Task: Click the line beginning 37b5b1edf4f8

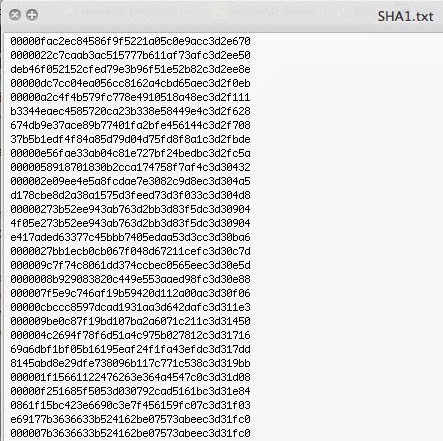Action: (x=130, y=139)
